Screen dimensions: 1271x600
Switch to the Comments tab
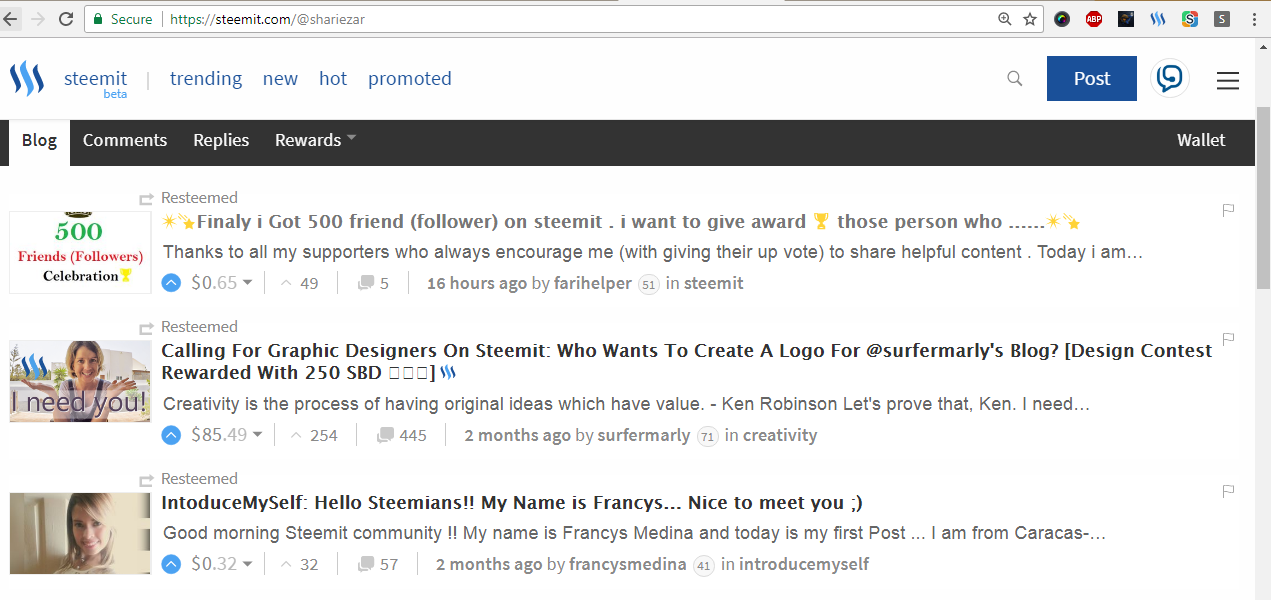coord(125,140)
